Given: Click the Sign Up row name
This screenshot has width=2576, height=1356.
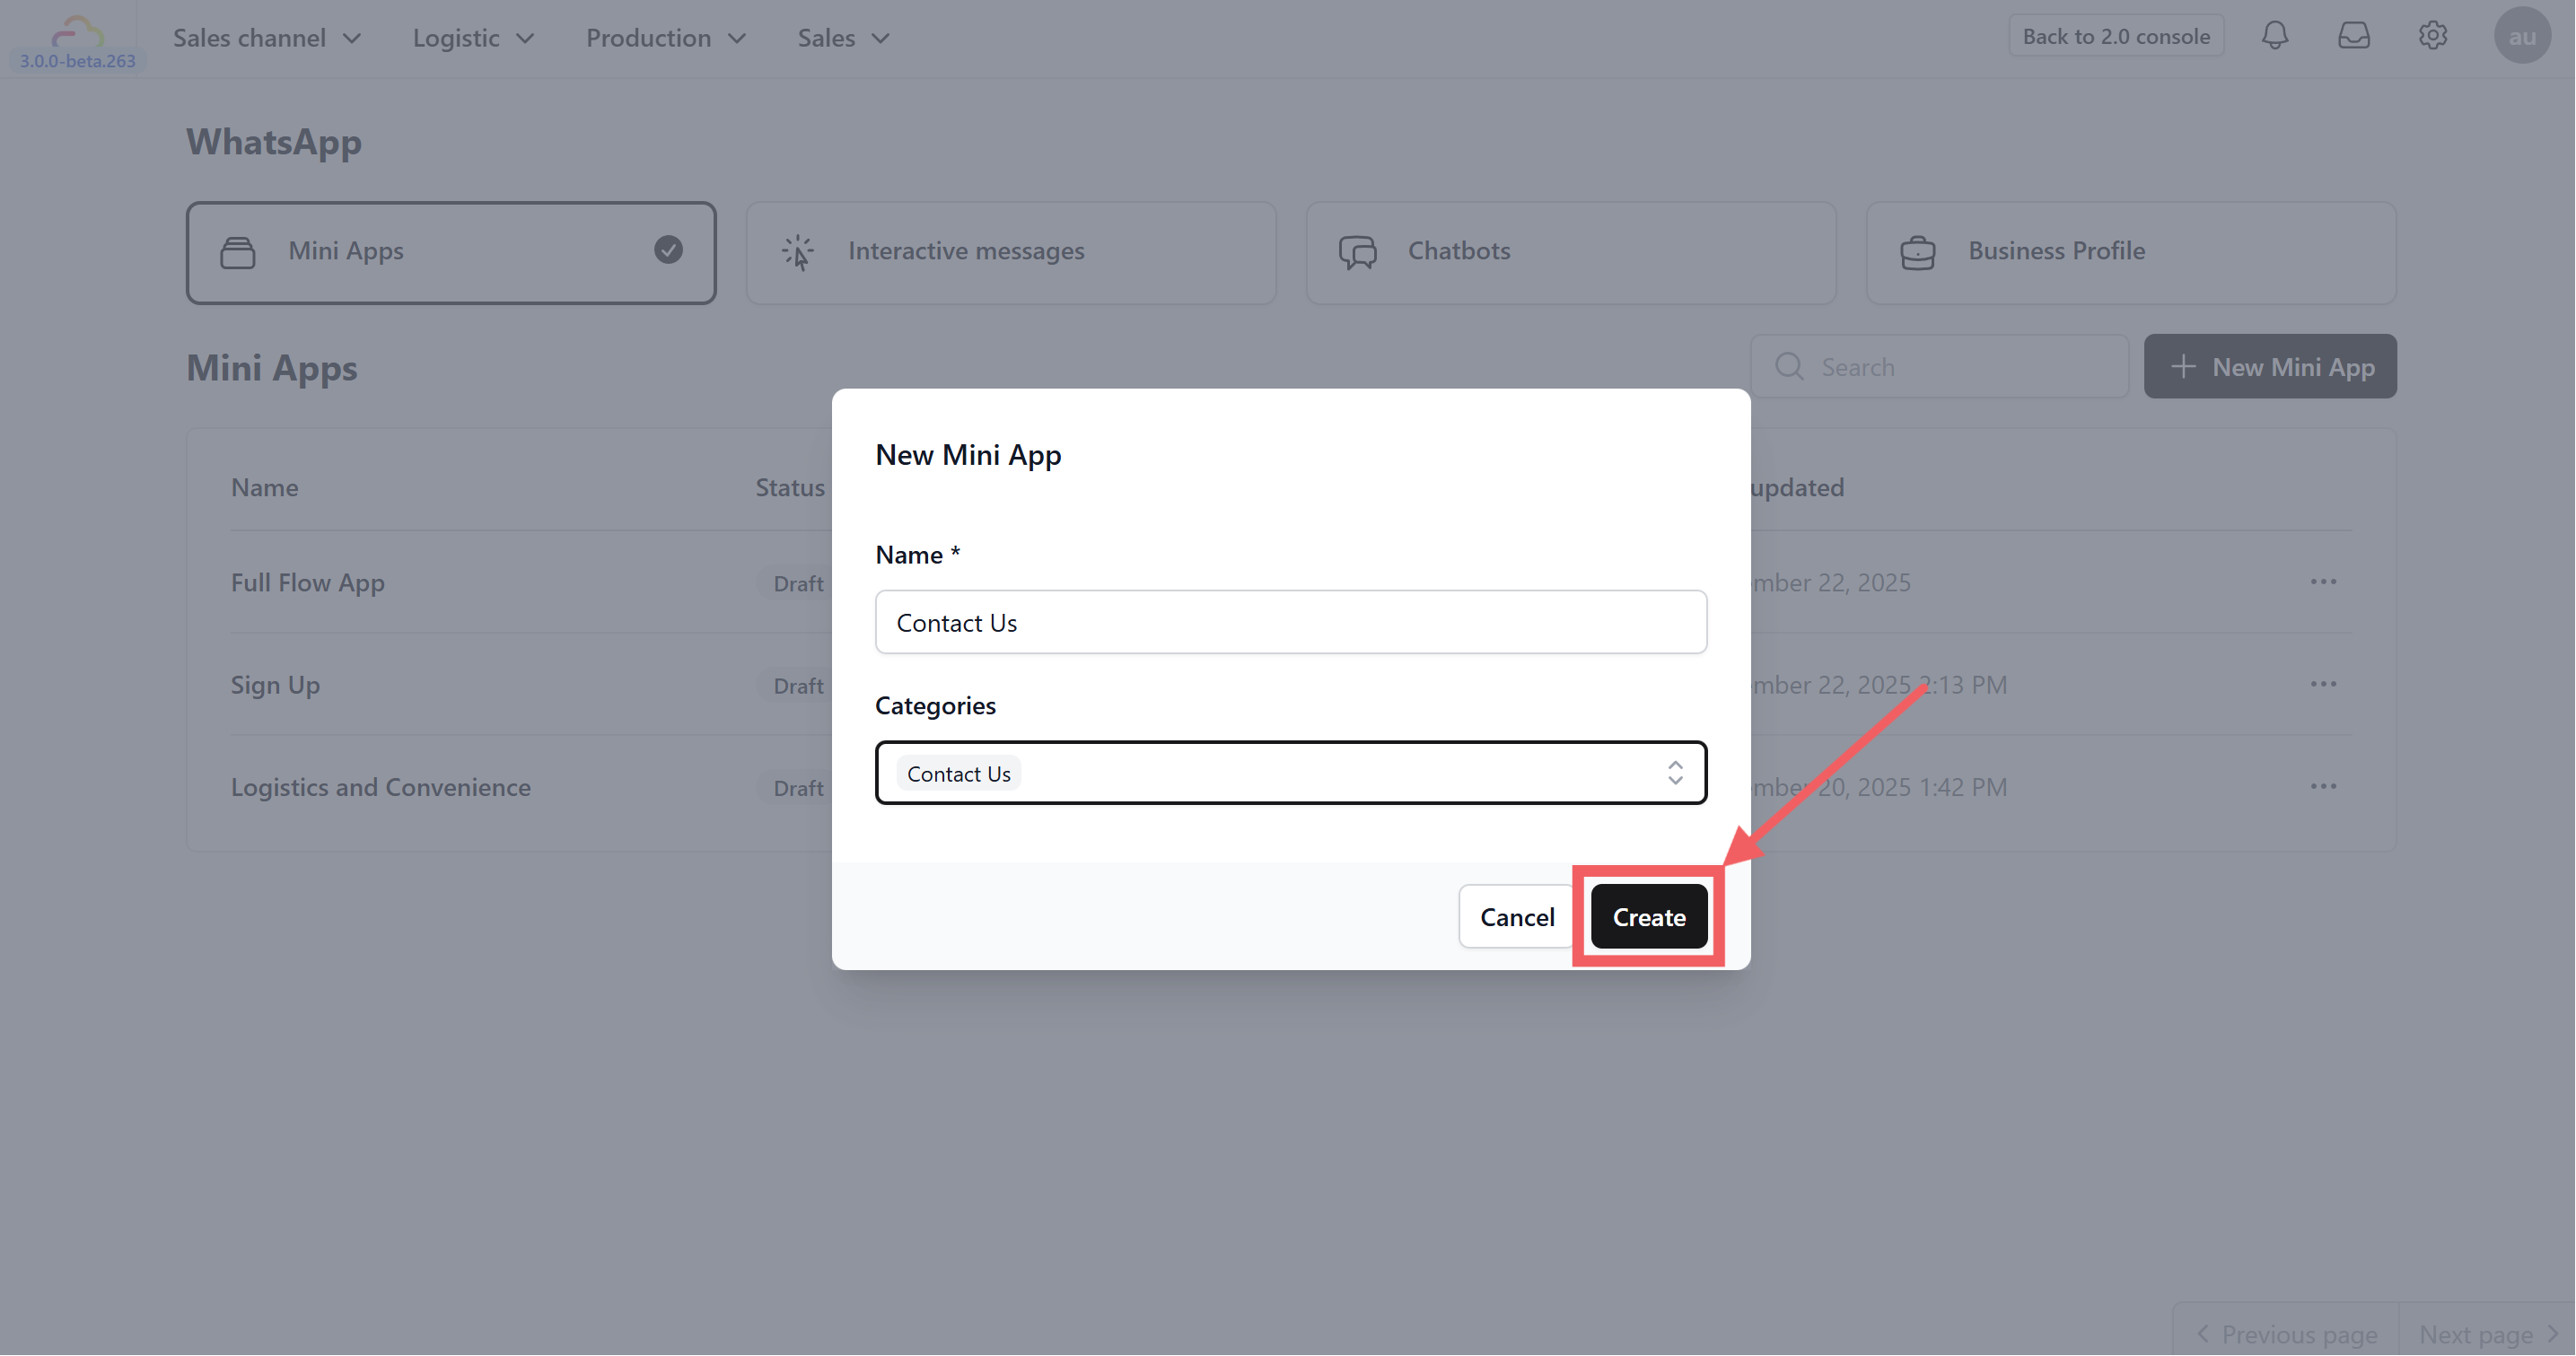Looking at the screenshot, I should pyautogui.click(x=275, y=684).
